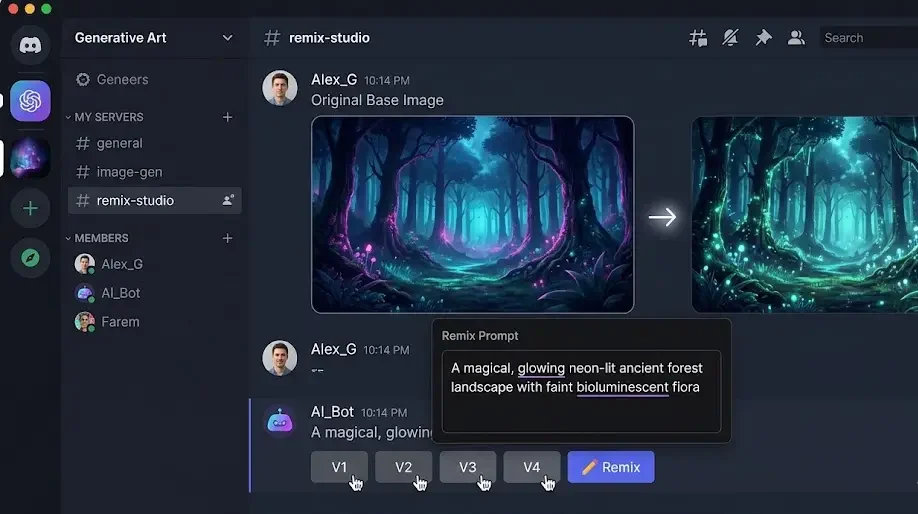Viewport: 918px width, 514px height.
Task: Click the macOS green zoom button
Action: click(x=46, y=9)
